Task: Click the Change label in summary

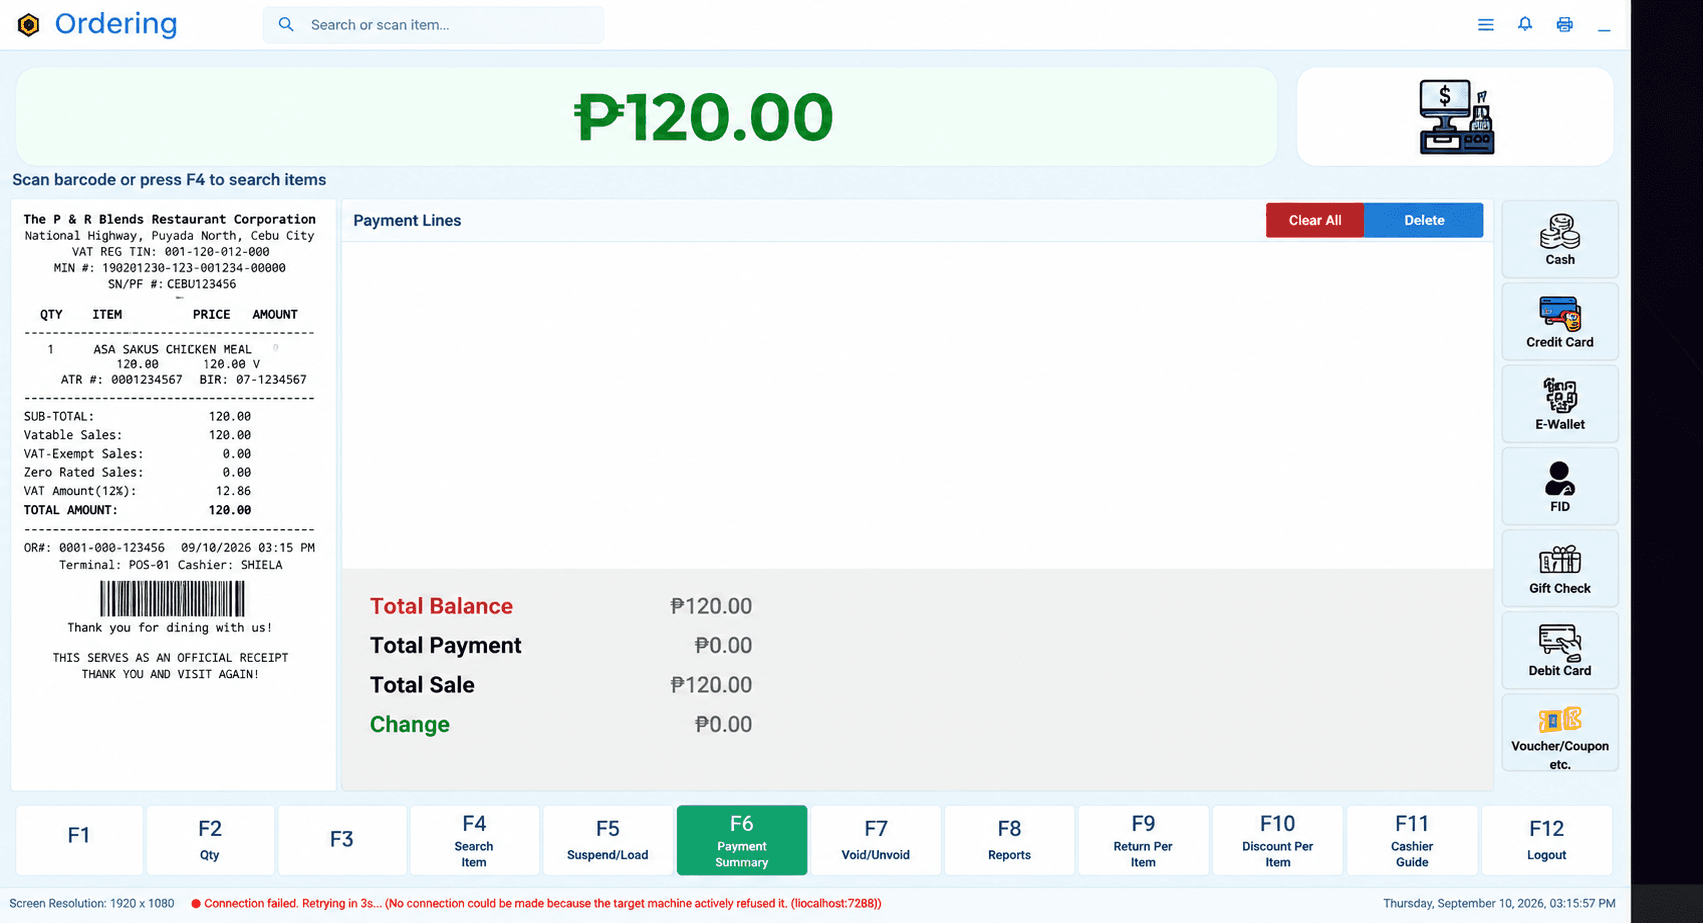Action: coord(410,724)
